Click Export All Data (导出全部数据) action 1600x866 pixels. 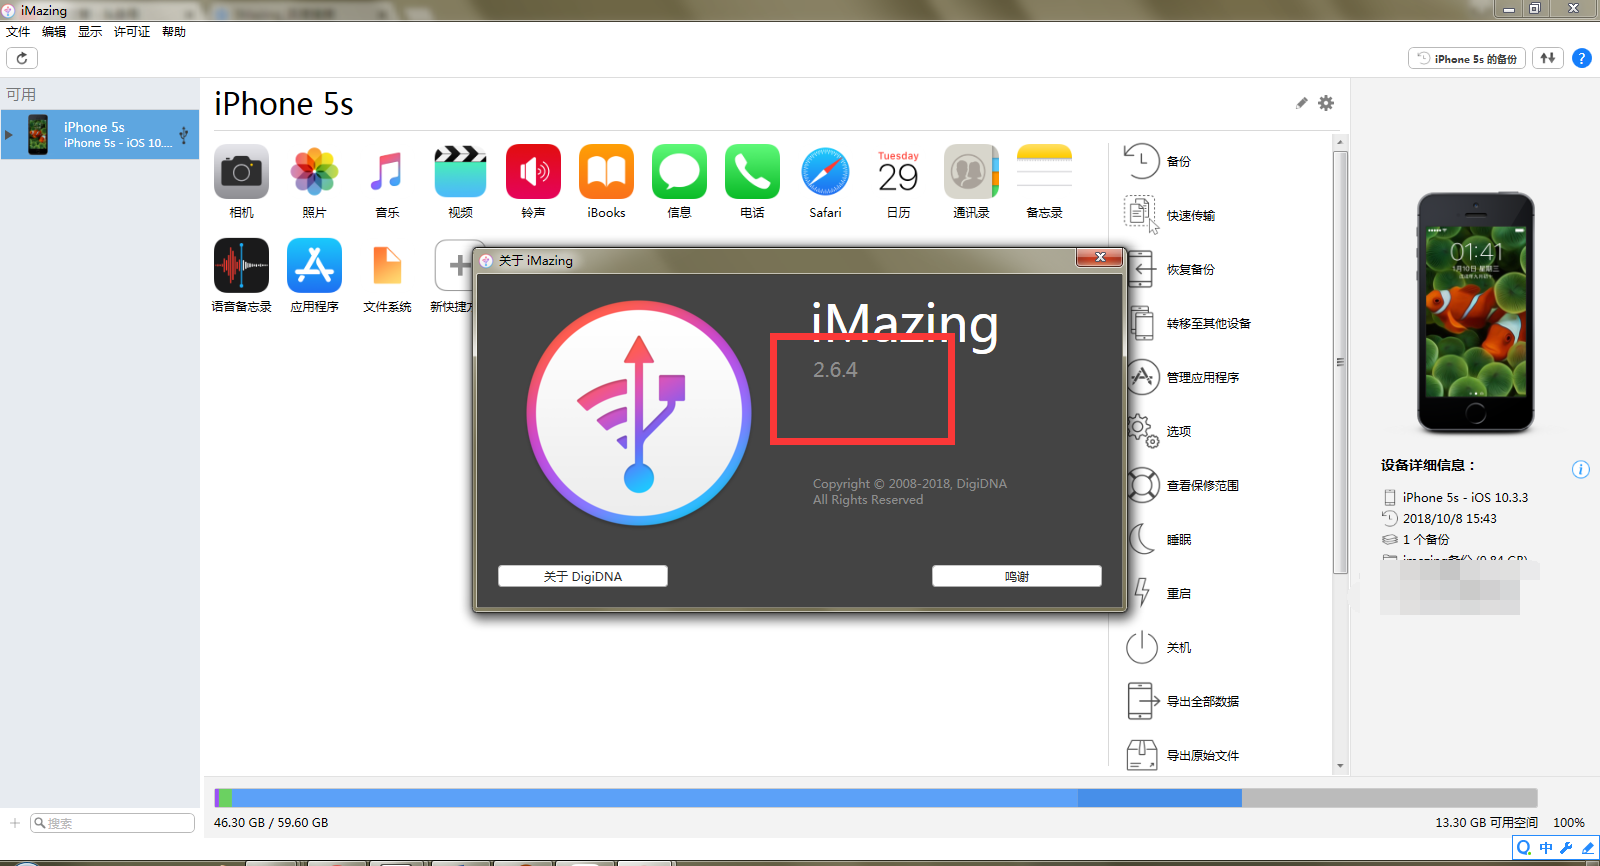click(x=1182, y=701)
